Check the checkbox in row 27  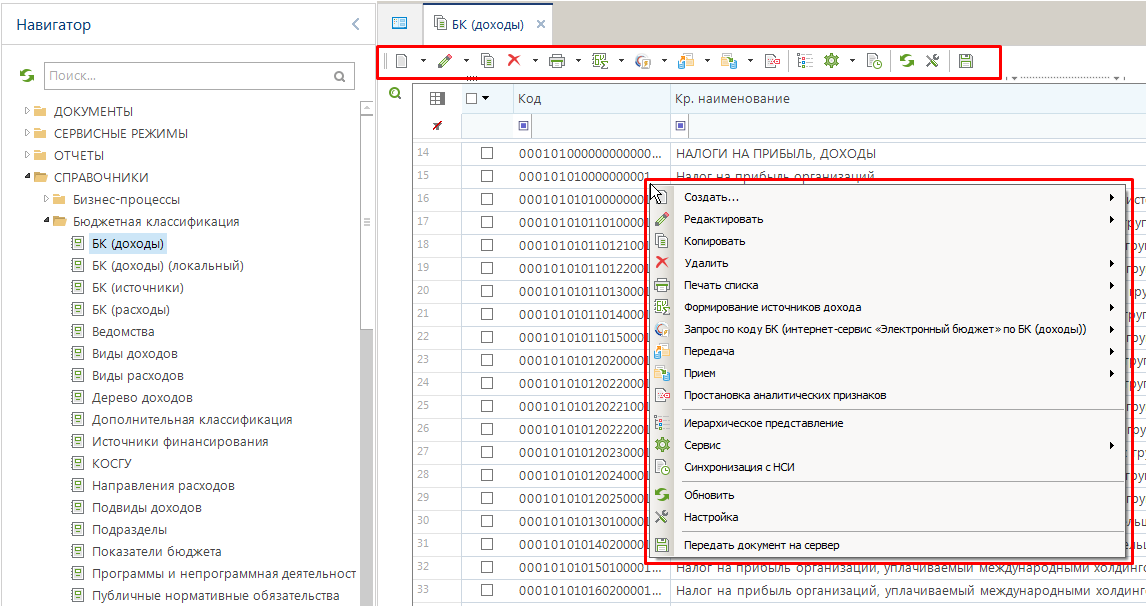pyautogui.click(x=487, y=452)
